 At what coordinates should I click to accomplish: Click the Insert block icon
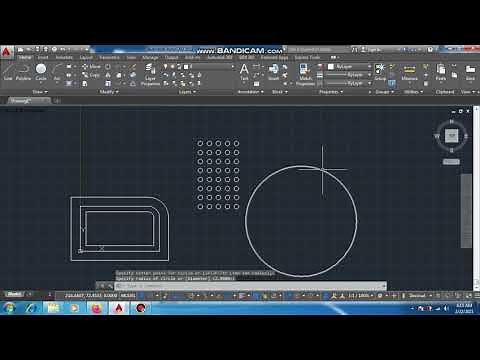pos(273,72)
